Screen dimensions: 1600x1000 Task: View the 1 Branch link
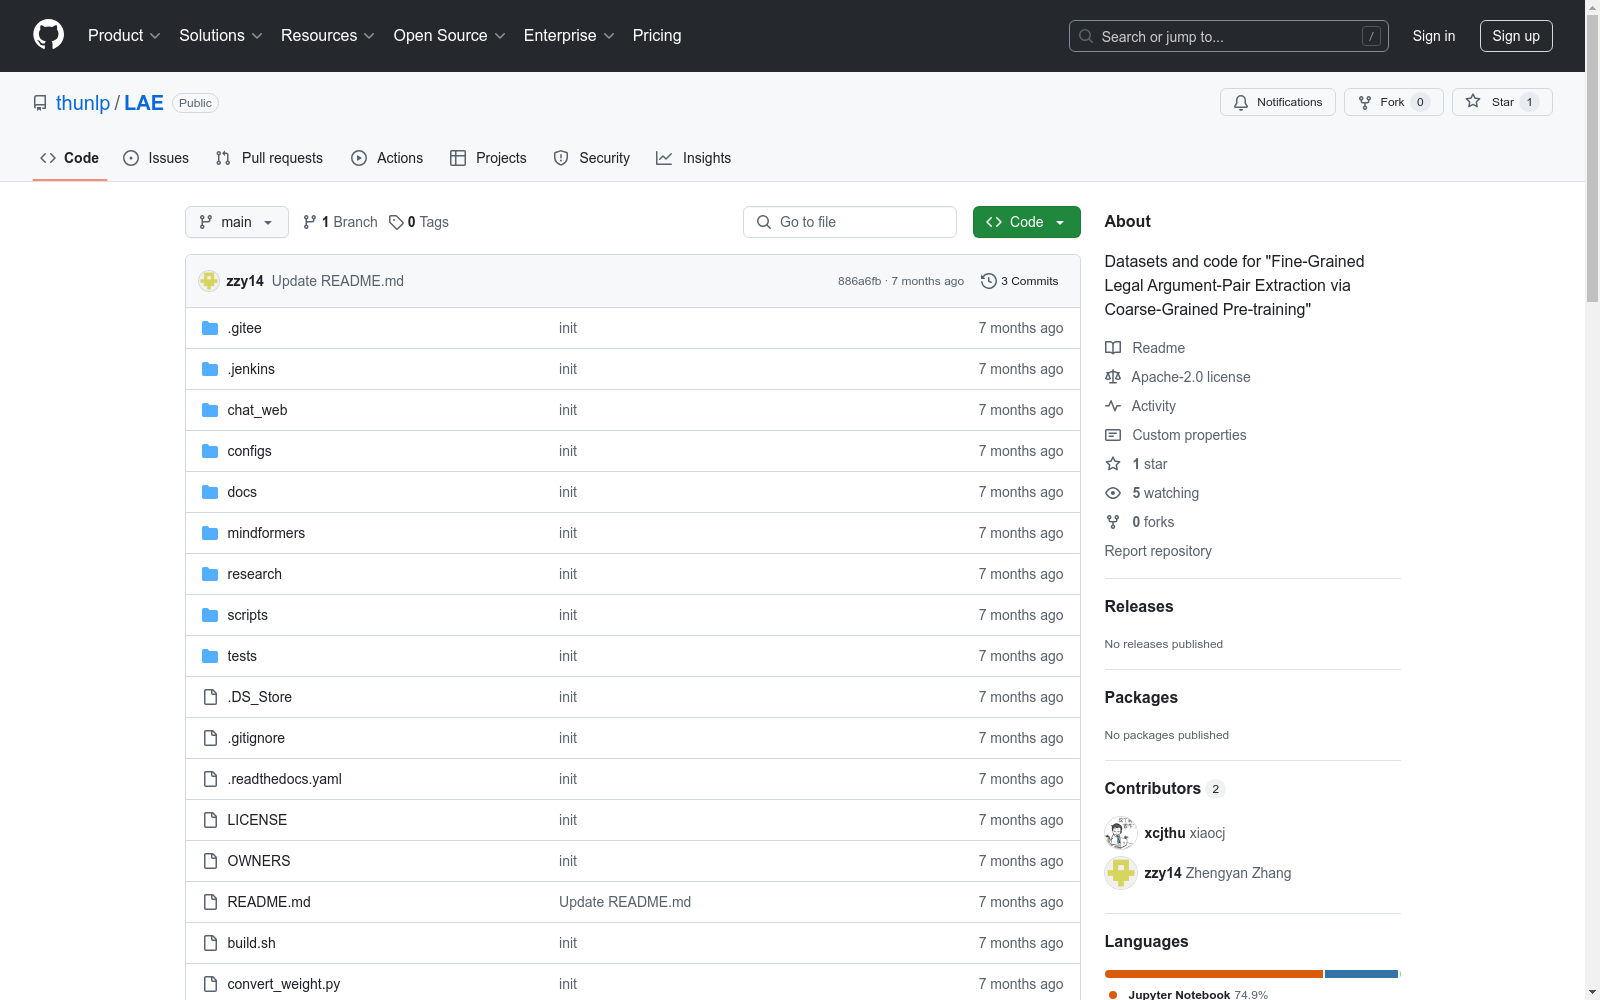tap(340, 222)
